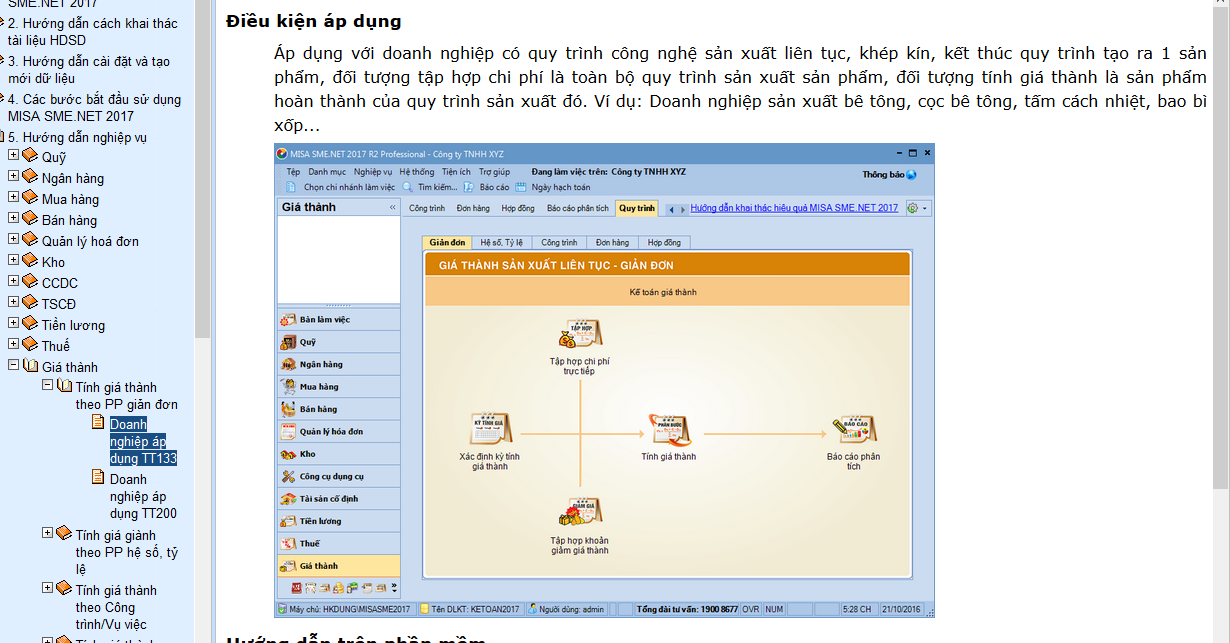Open the Xác định kỳ tính giá thành icon

(490, 428)
